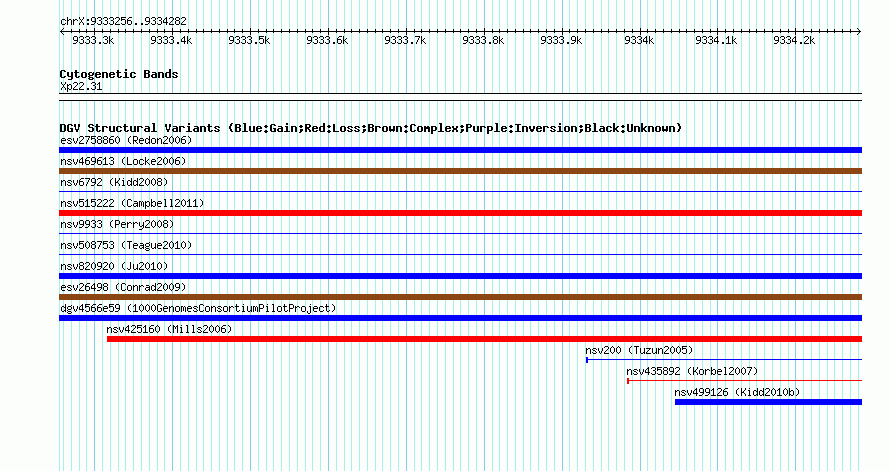Select the brown bar under nsv469613
890x471 pixels.
[x=460, y=171]
